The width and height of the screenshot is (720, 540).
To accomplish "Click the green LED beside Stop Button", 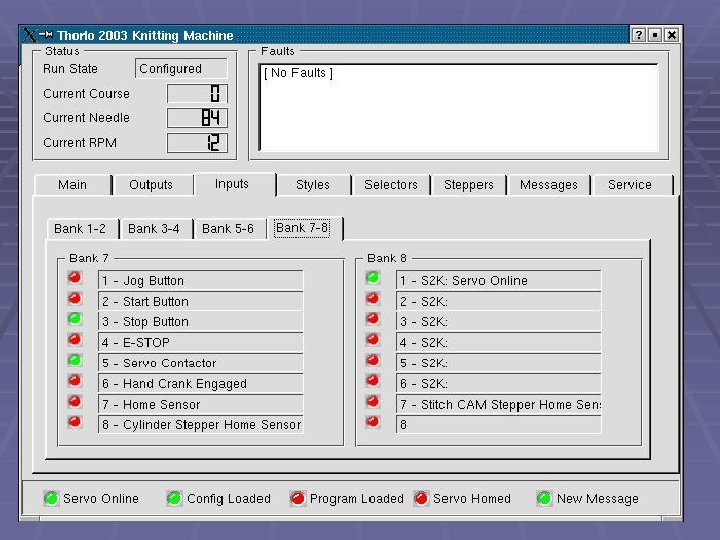I will coord(75,319).
